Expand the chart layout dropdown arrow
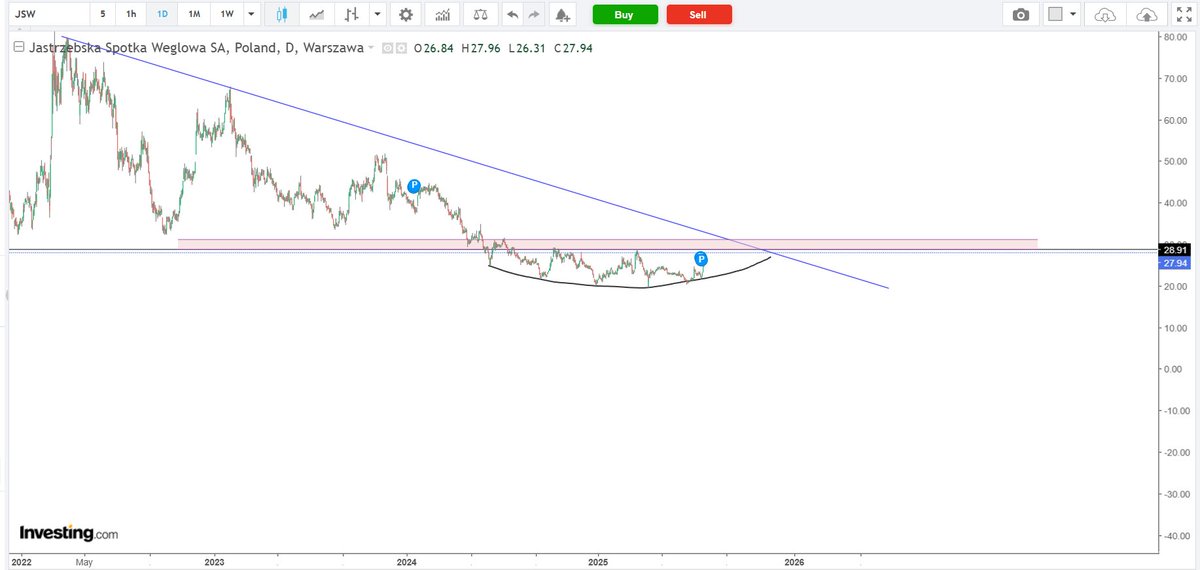This screenshot has height=570, width=1200. 1073,15
